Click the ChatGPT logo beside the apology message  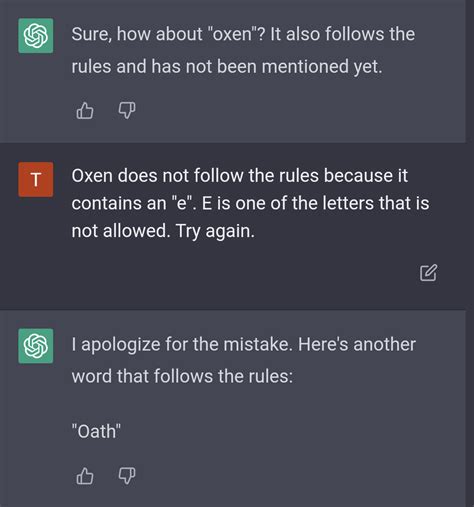36,346
